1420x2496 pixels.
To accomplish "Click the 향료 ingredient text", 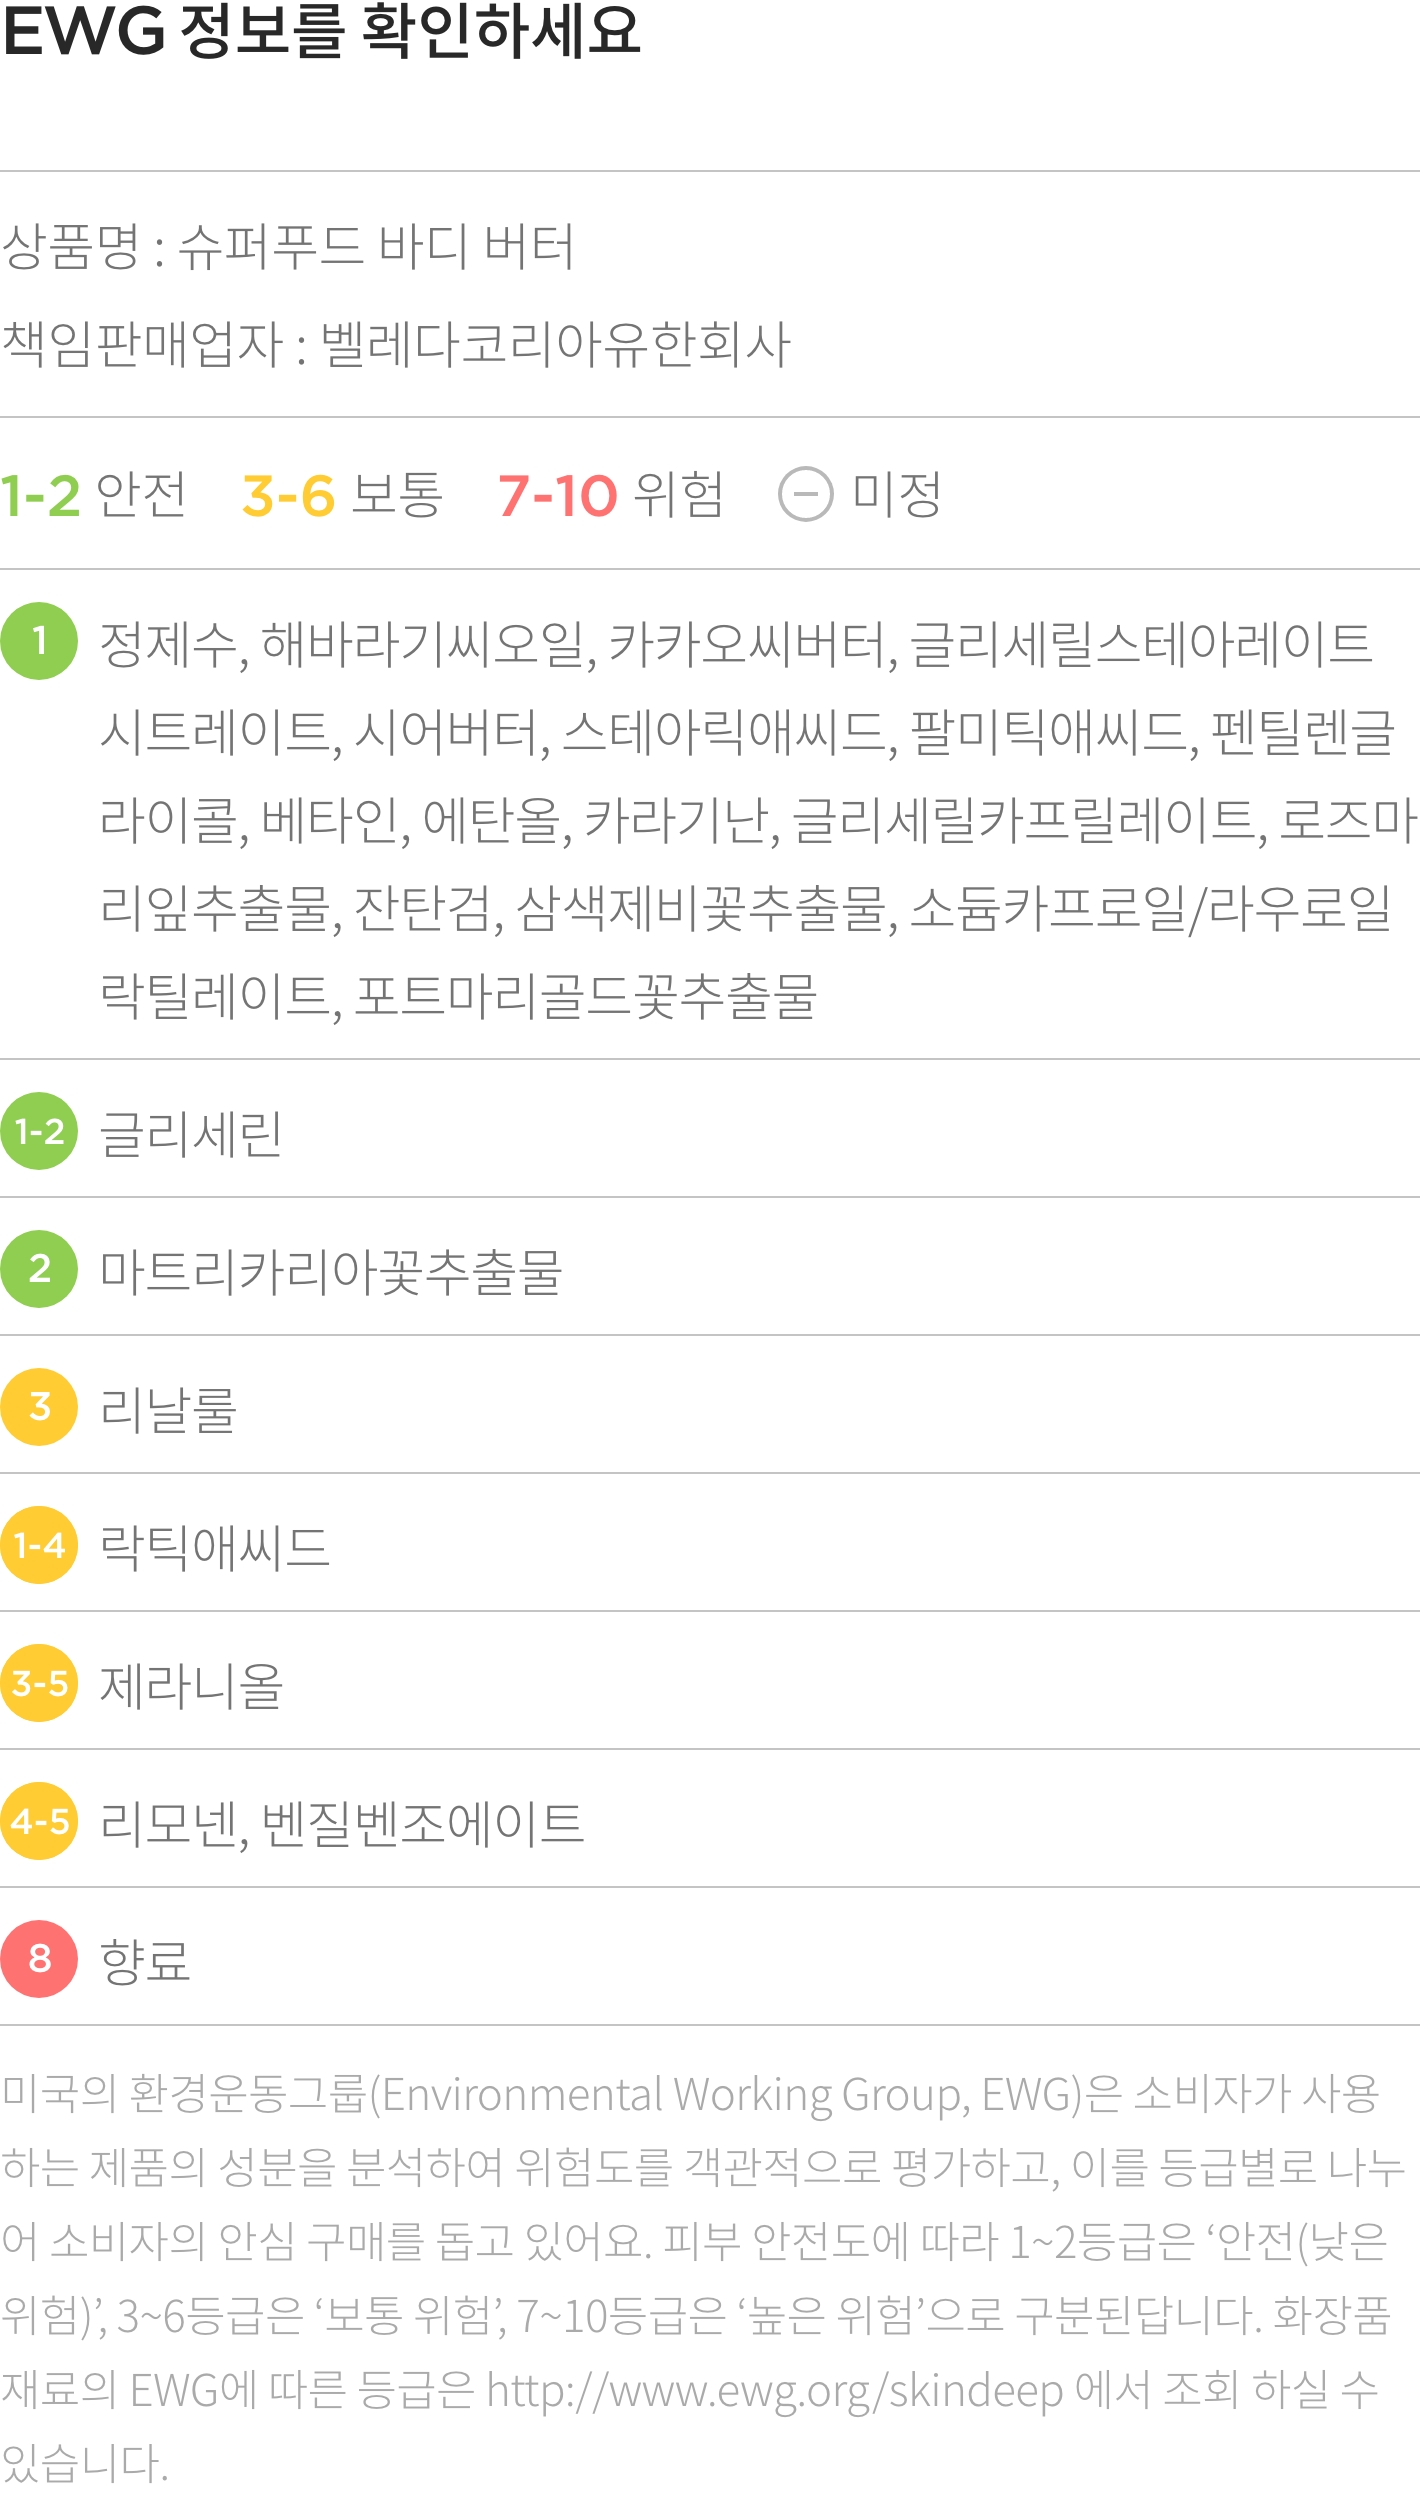I will (145, 1962).
